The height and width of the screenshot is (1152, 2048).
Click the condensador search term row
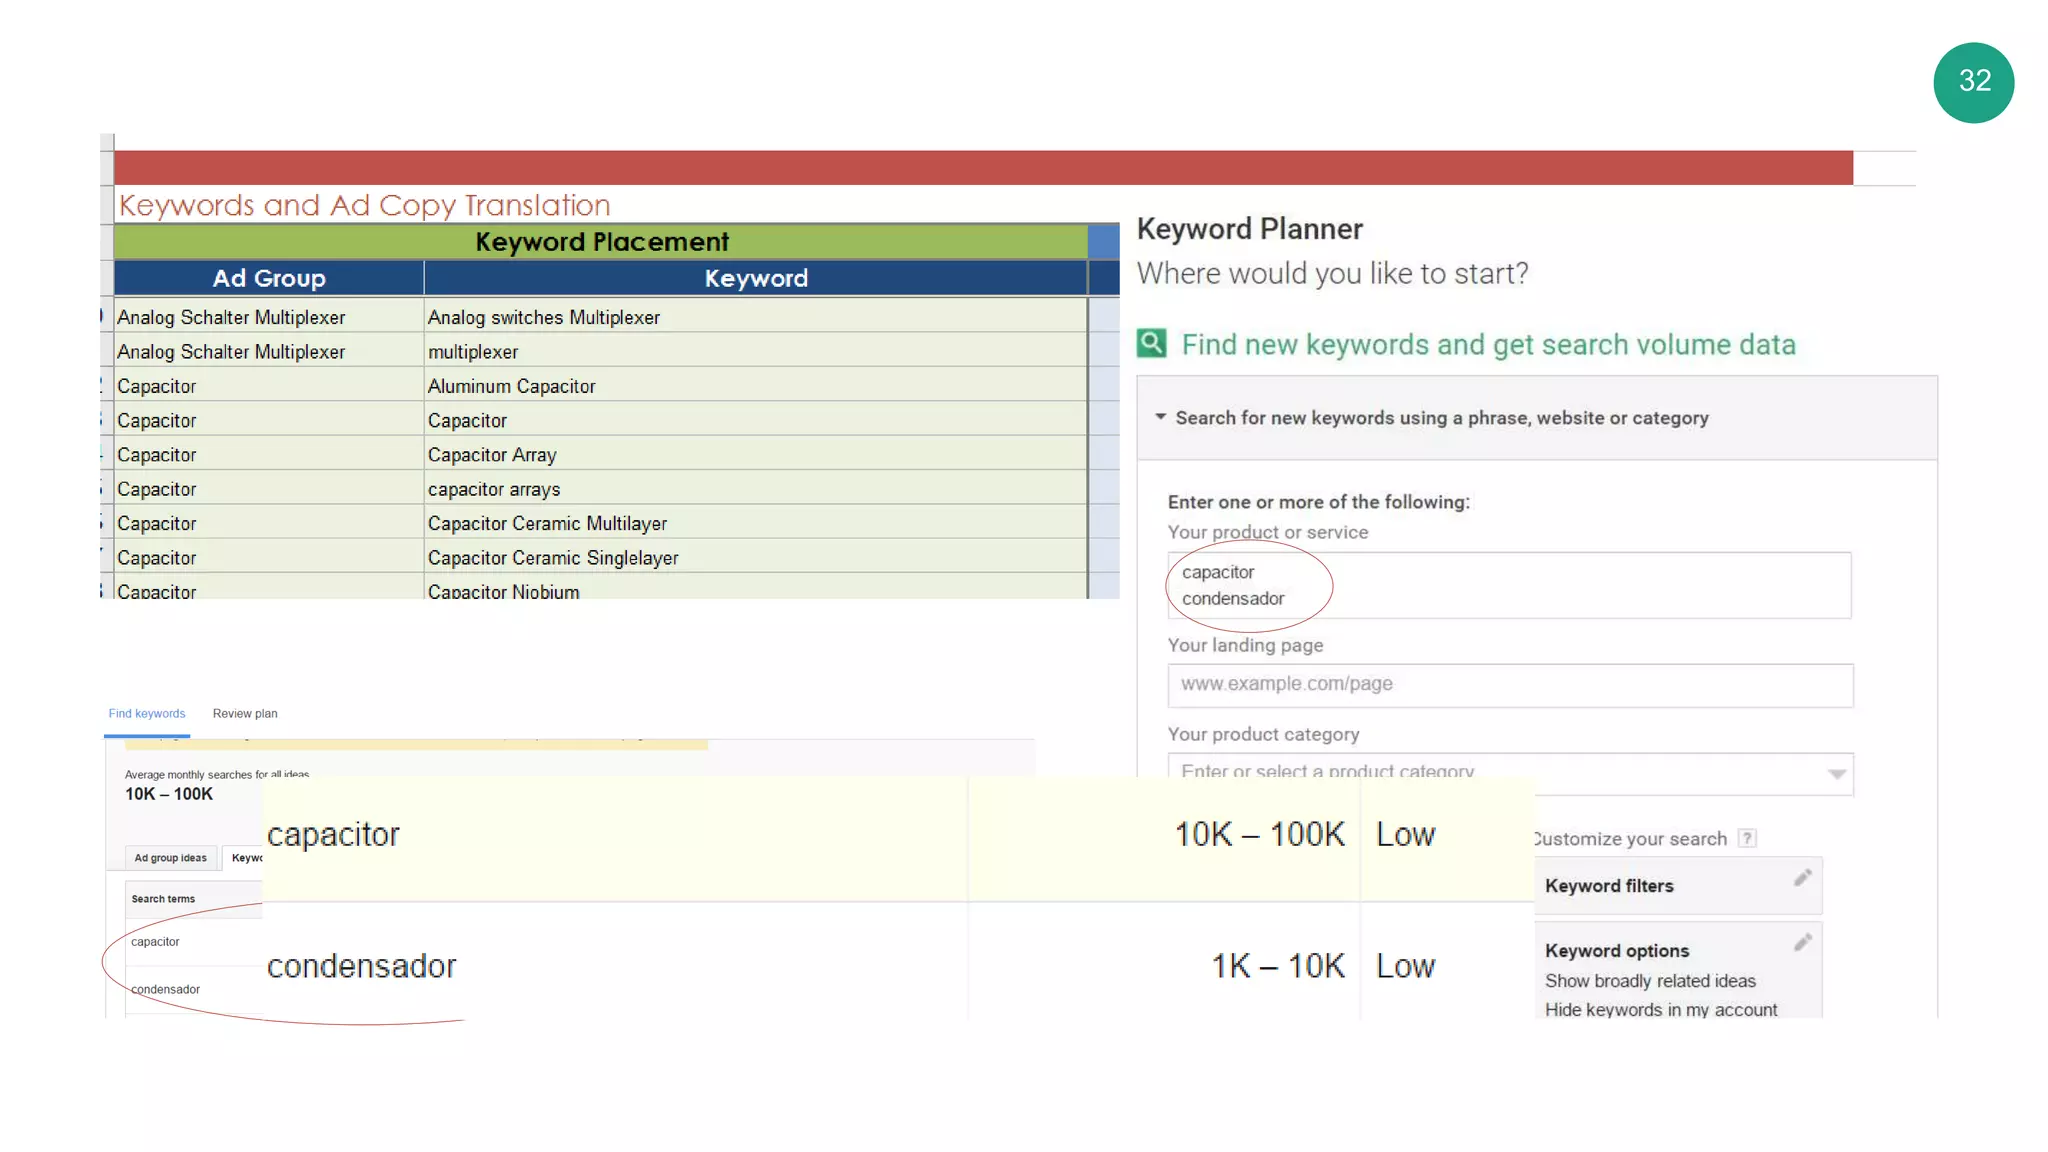(x=166, y=990)
